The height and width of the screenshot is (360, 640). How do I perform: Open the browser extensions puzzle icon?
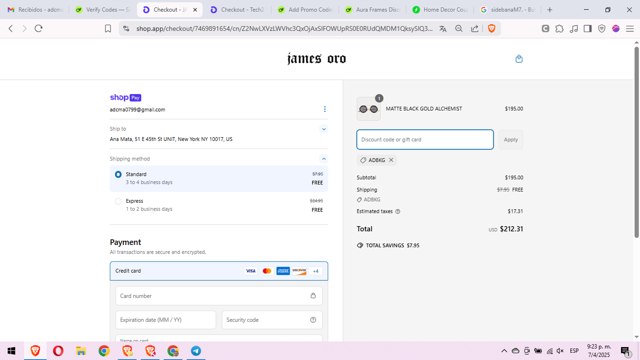click(559, 29)
